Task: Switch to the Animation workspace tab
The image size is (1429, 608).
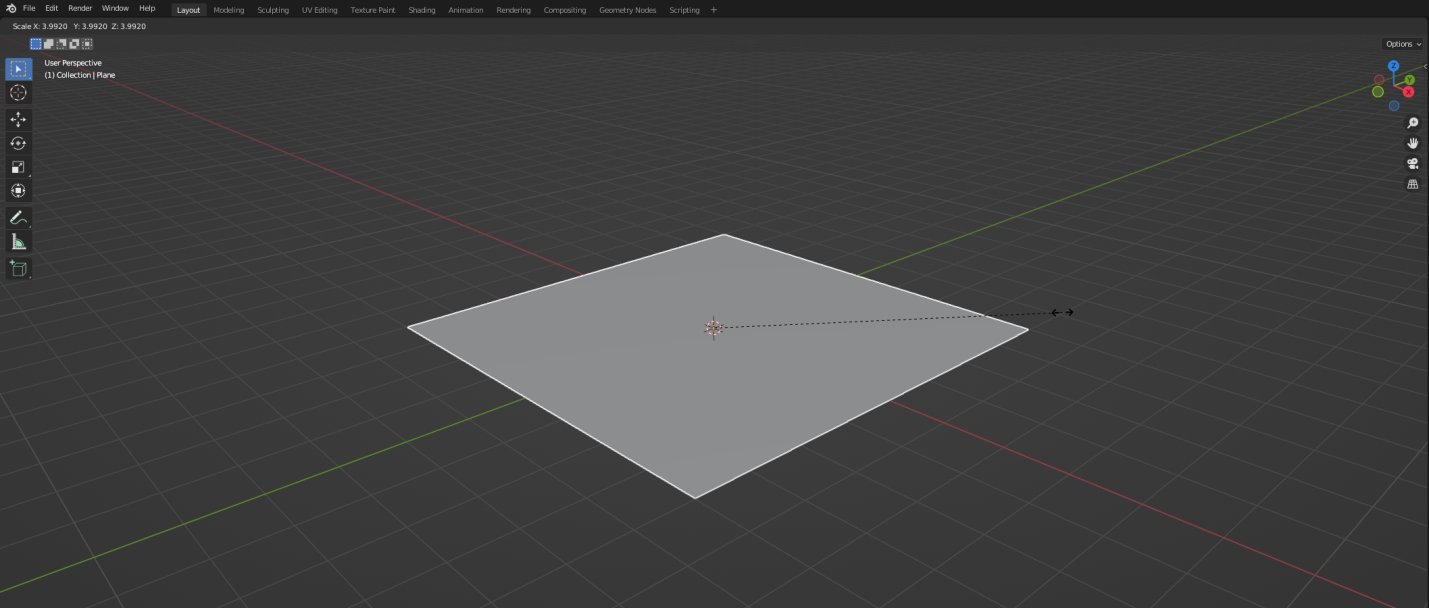Action: pyautogui.click(x=466, y=10)
